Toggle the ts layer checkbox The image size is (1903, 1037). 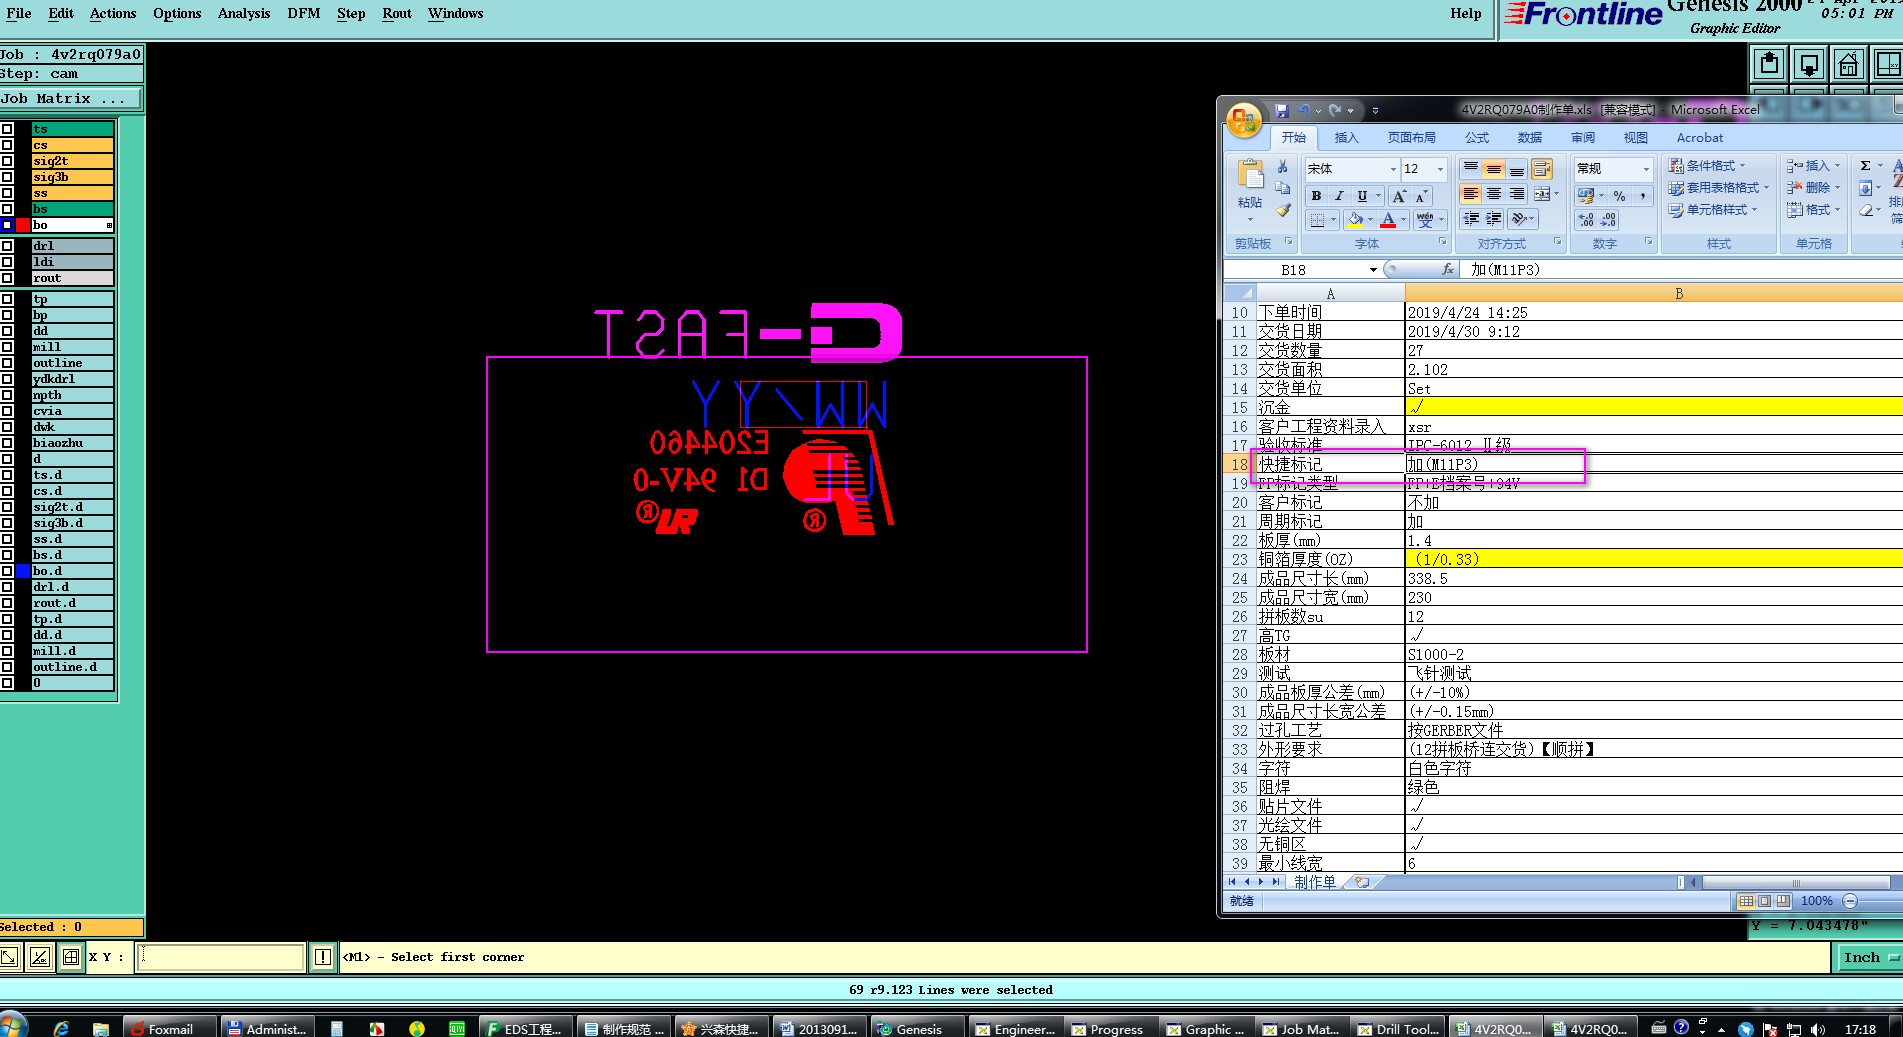pyautogui.click(x=7, y=129)
